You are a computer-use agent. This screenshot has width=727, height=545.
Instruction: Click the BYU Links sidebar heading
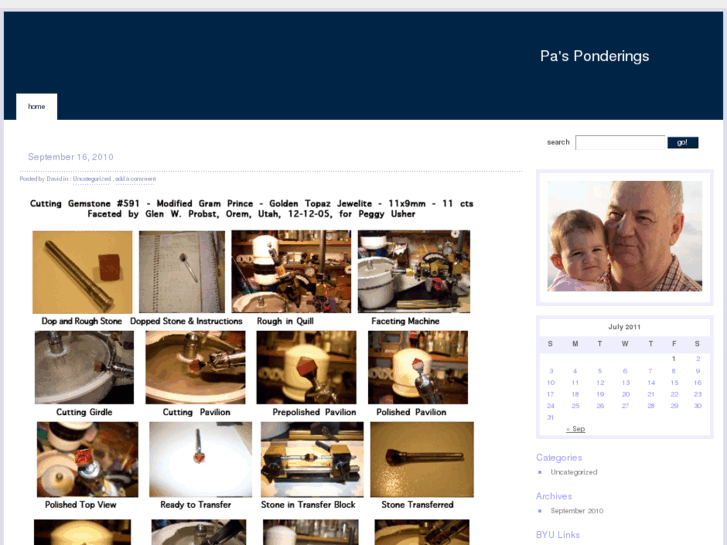[x=558, y=535]
